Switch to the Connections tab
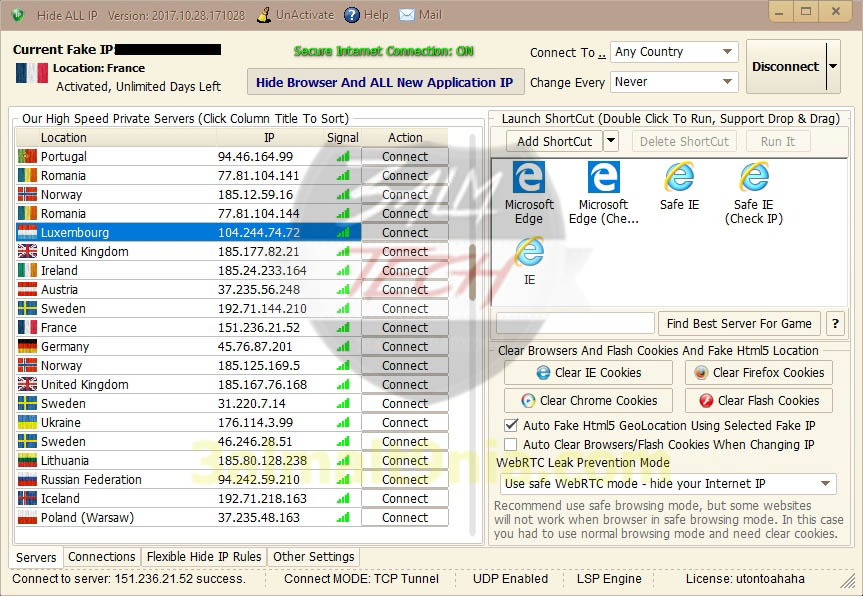863x596 pixels. tap(101, 557)
